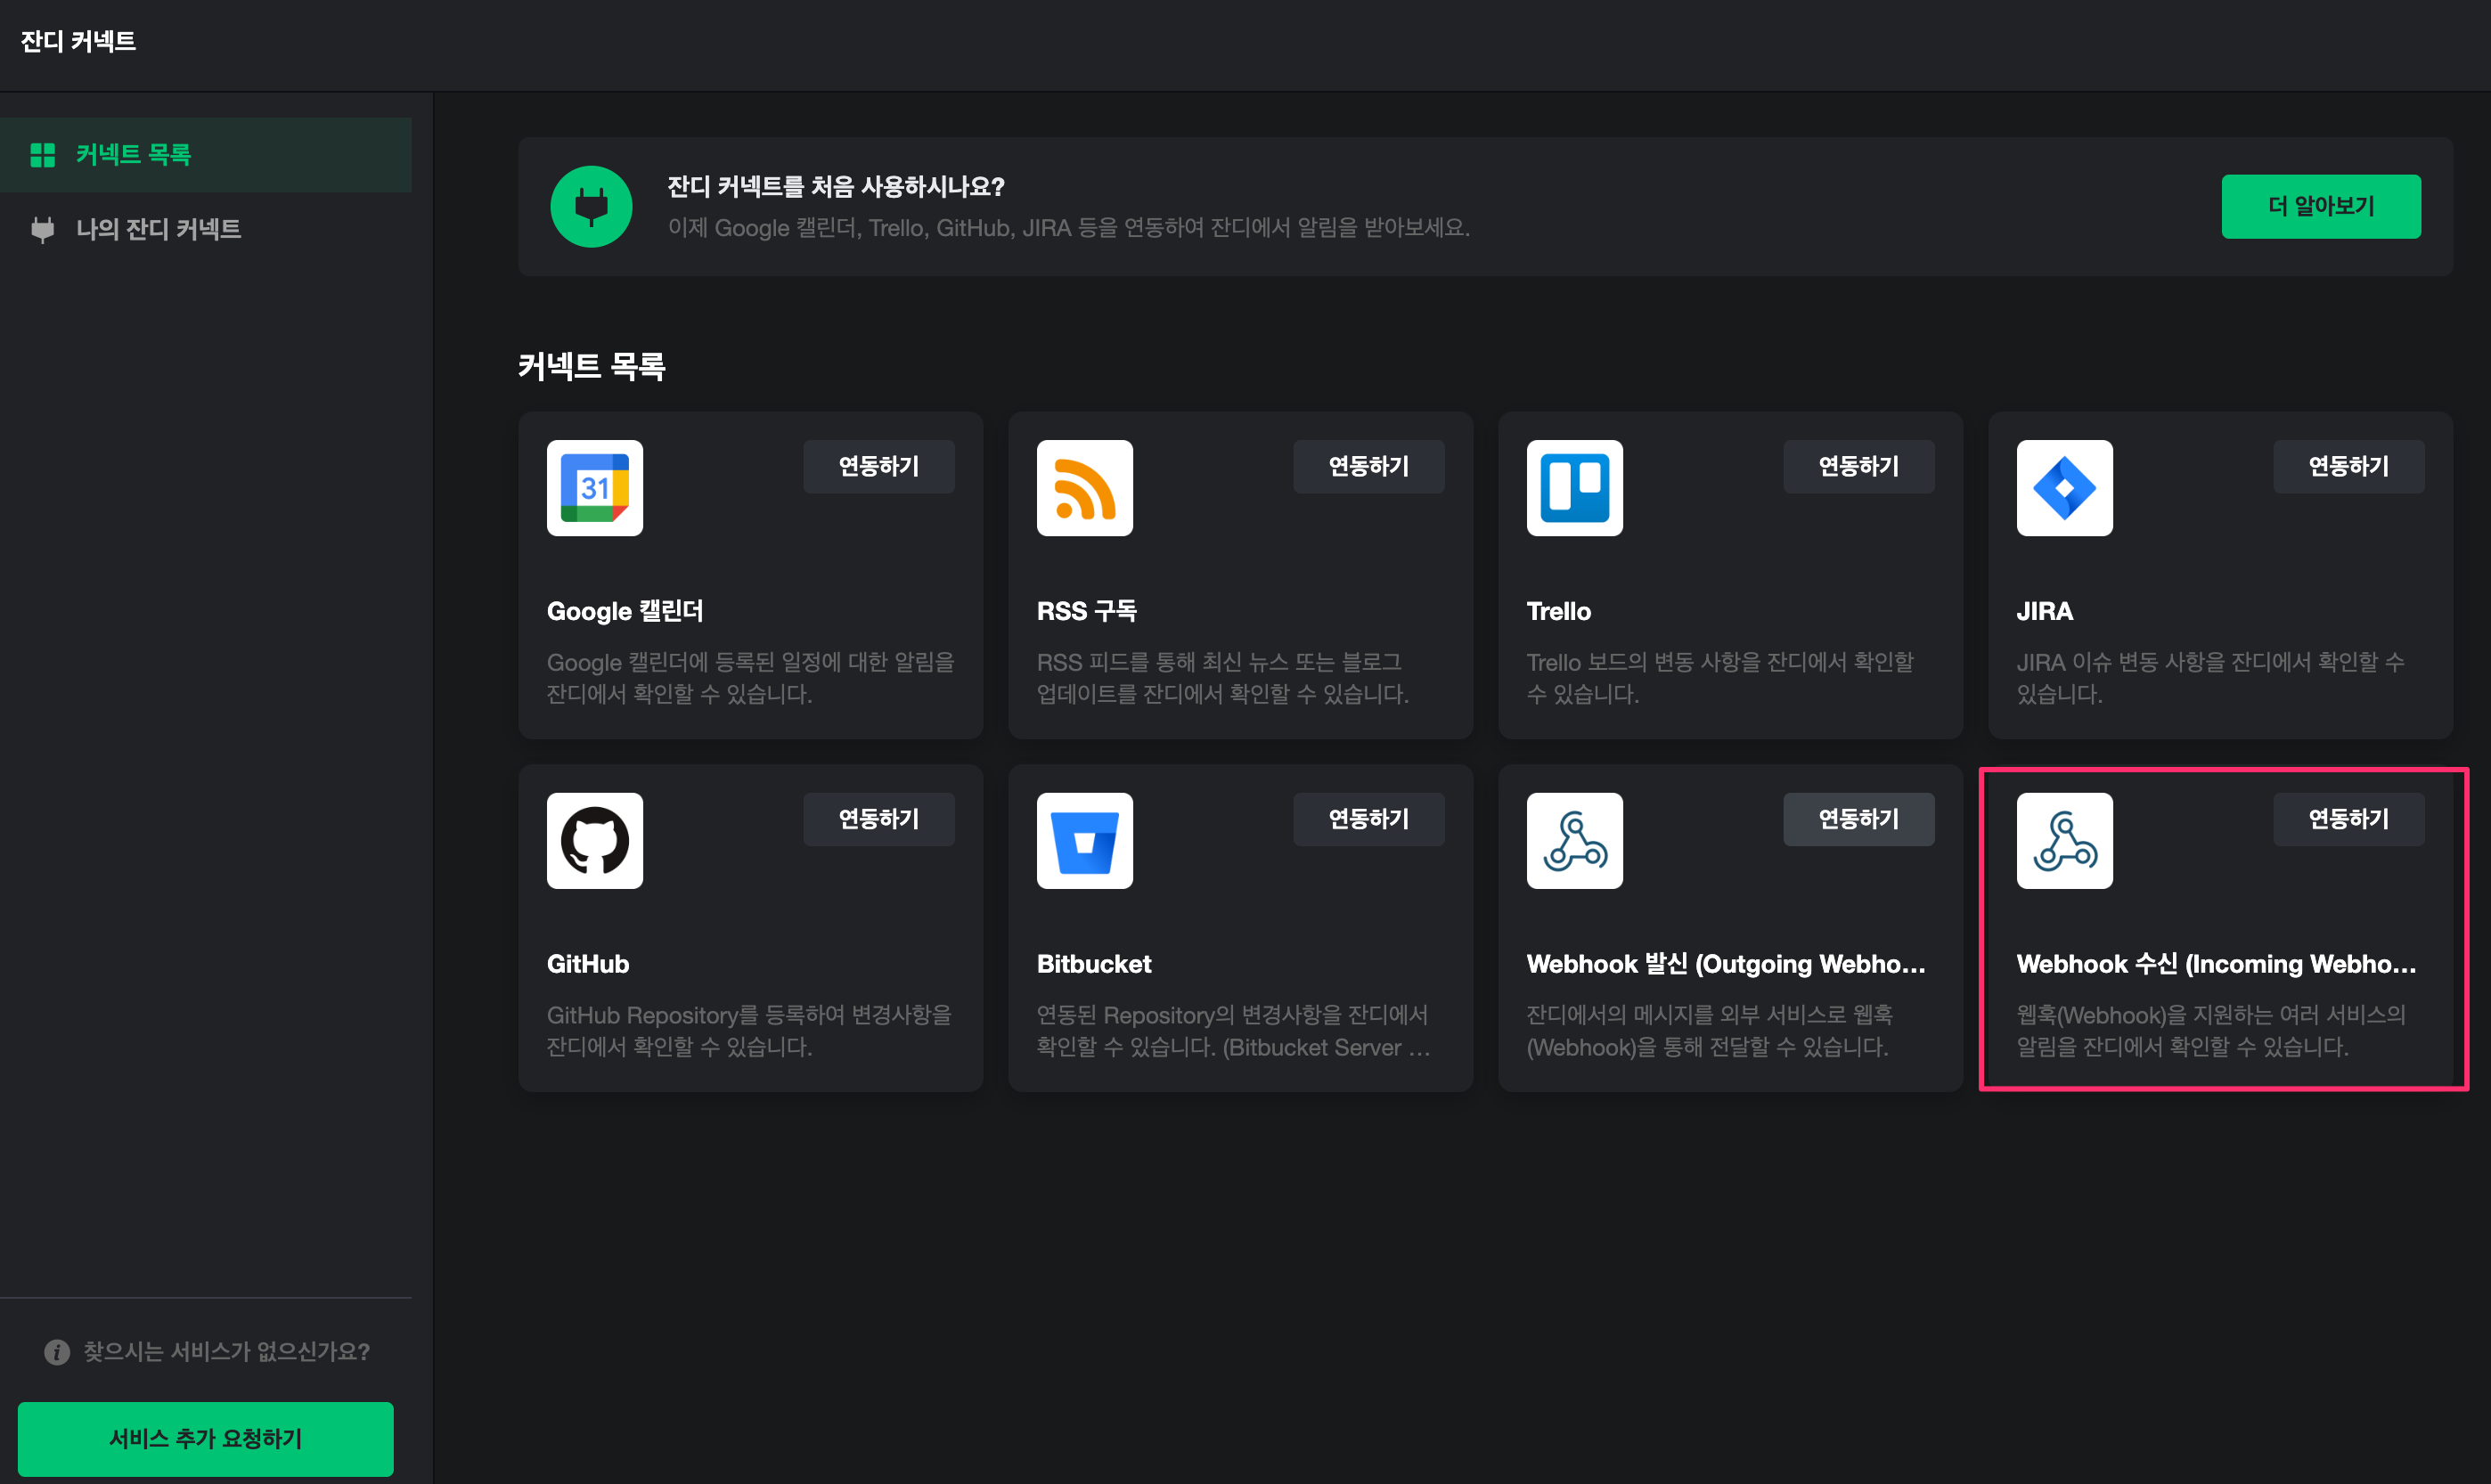Open the 커넥트 목록 sidebar menu
The height and width of the screenshot is (1484, 2491).
coord(133,155)
